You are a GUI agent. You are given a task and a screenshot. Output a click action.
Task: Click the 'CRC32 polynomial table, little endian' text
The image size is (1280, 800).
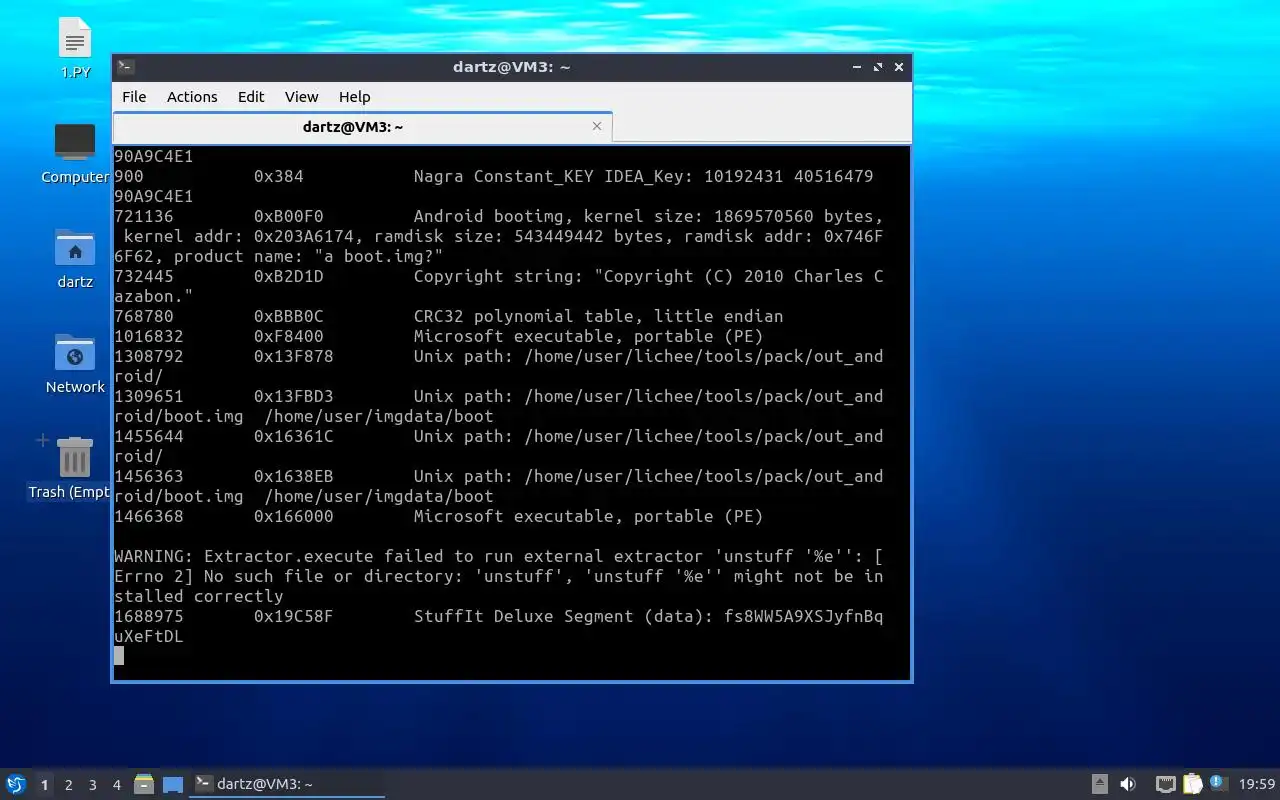[x=598, y=316]
